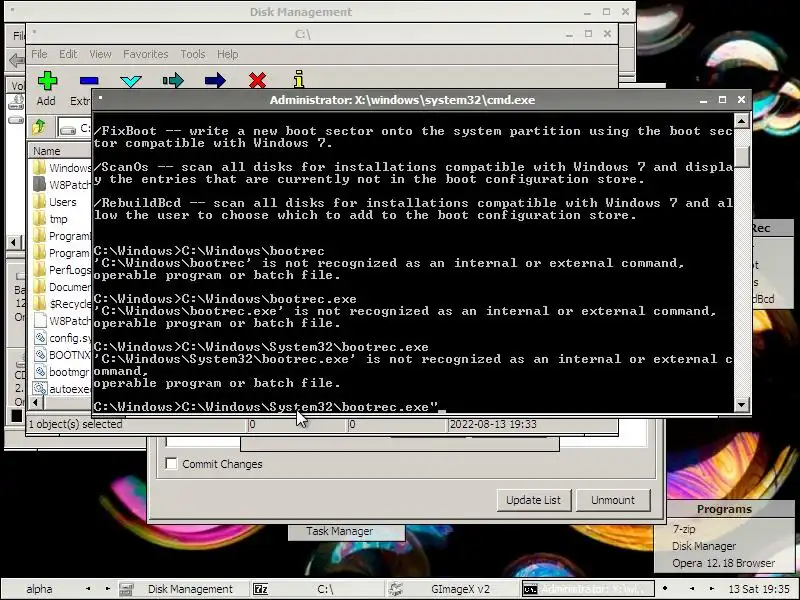Select the config.sys file entry

62,338
